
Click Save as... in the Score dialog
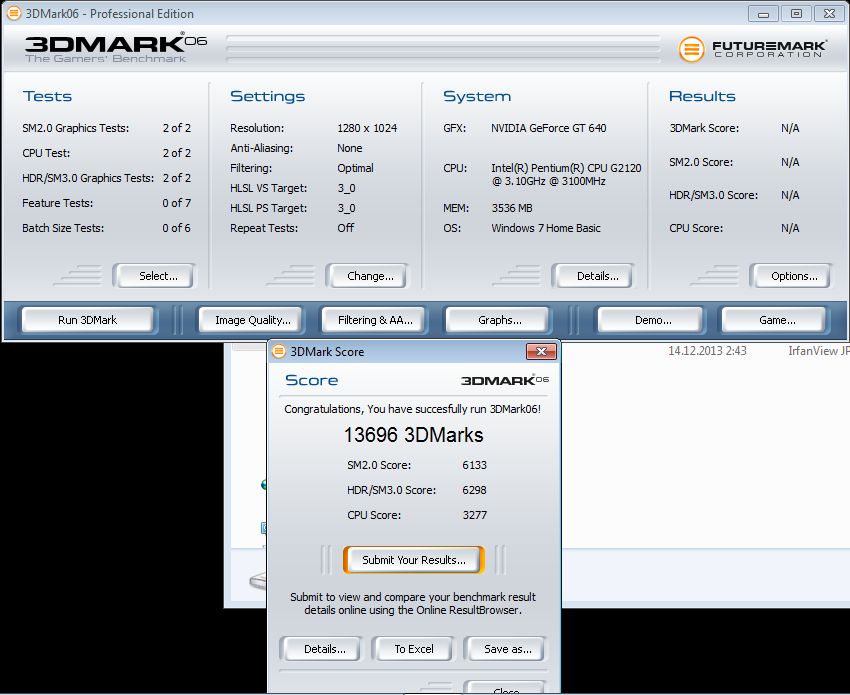pos(507,649)
